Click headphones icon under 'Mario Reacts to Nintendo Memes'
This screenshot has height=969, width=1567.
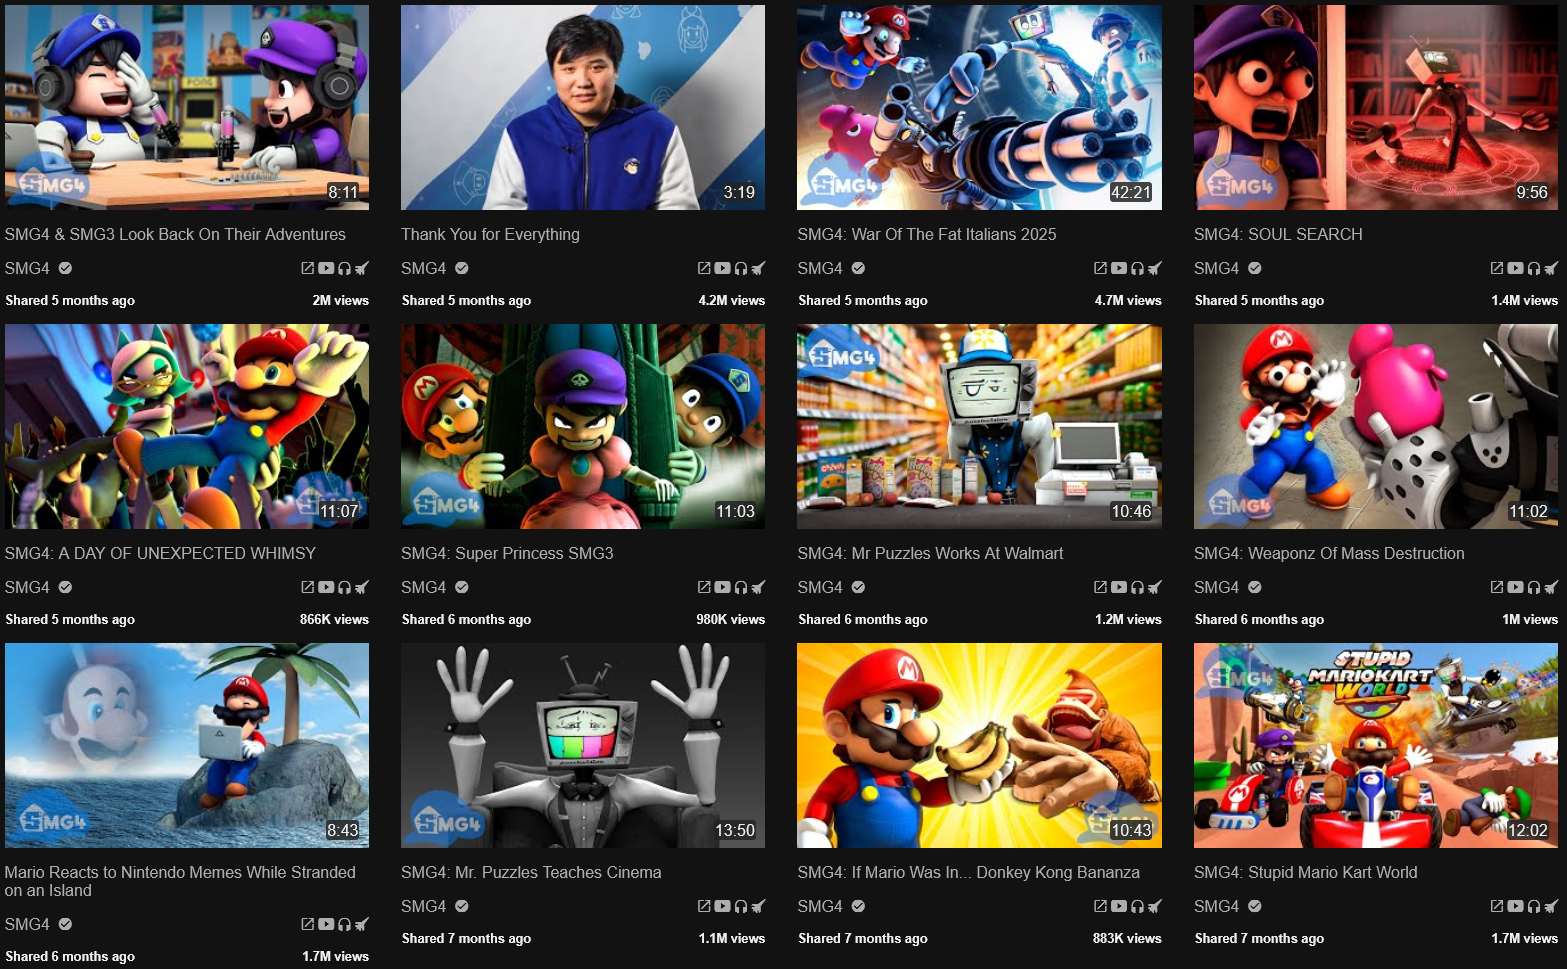345,924
